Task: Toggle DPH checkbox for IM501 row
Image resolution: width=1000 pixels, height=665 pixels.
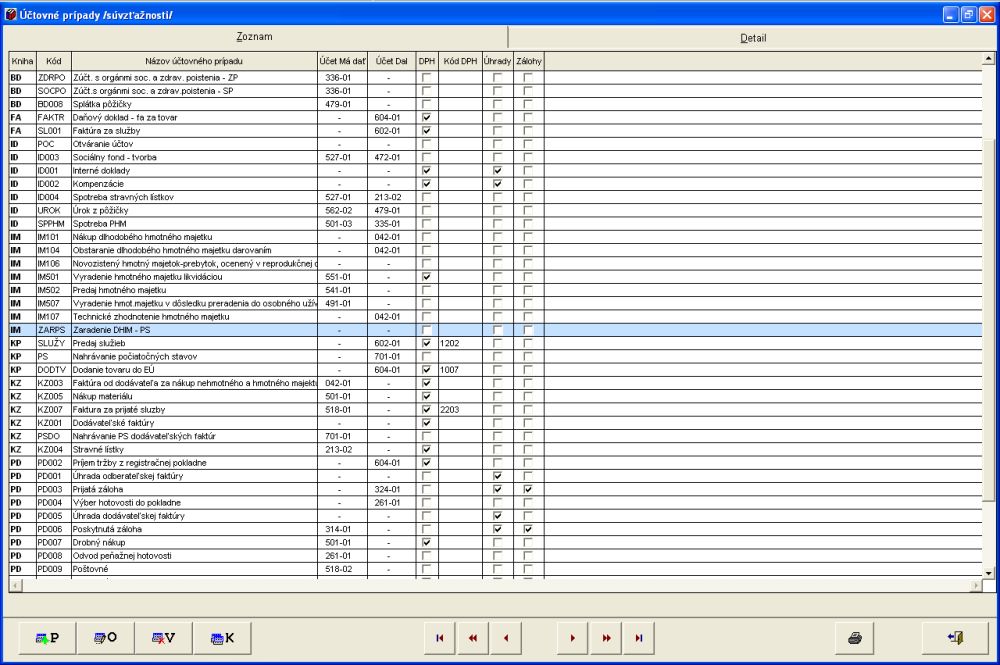Action: pos(427,277)
